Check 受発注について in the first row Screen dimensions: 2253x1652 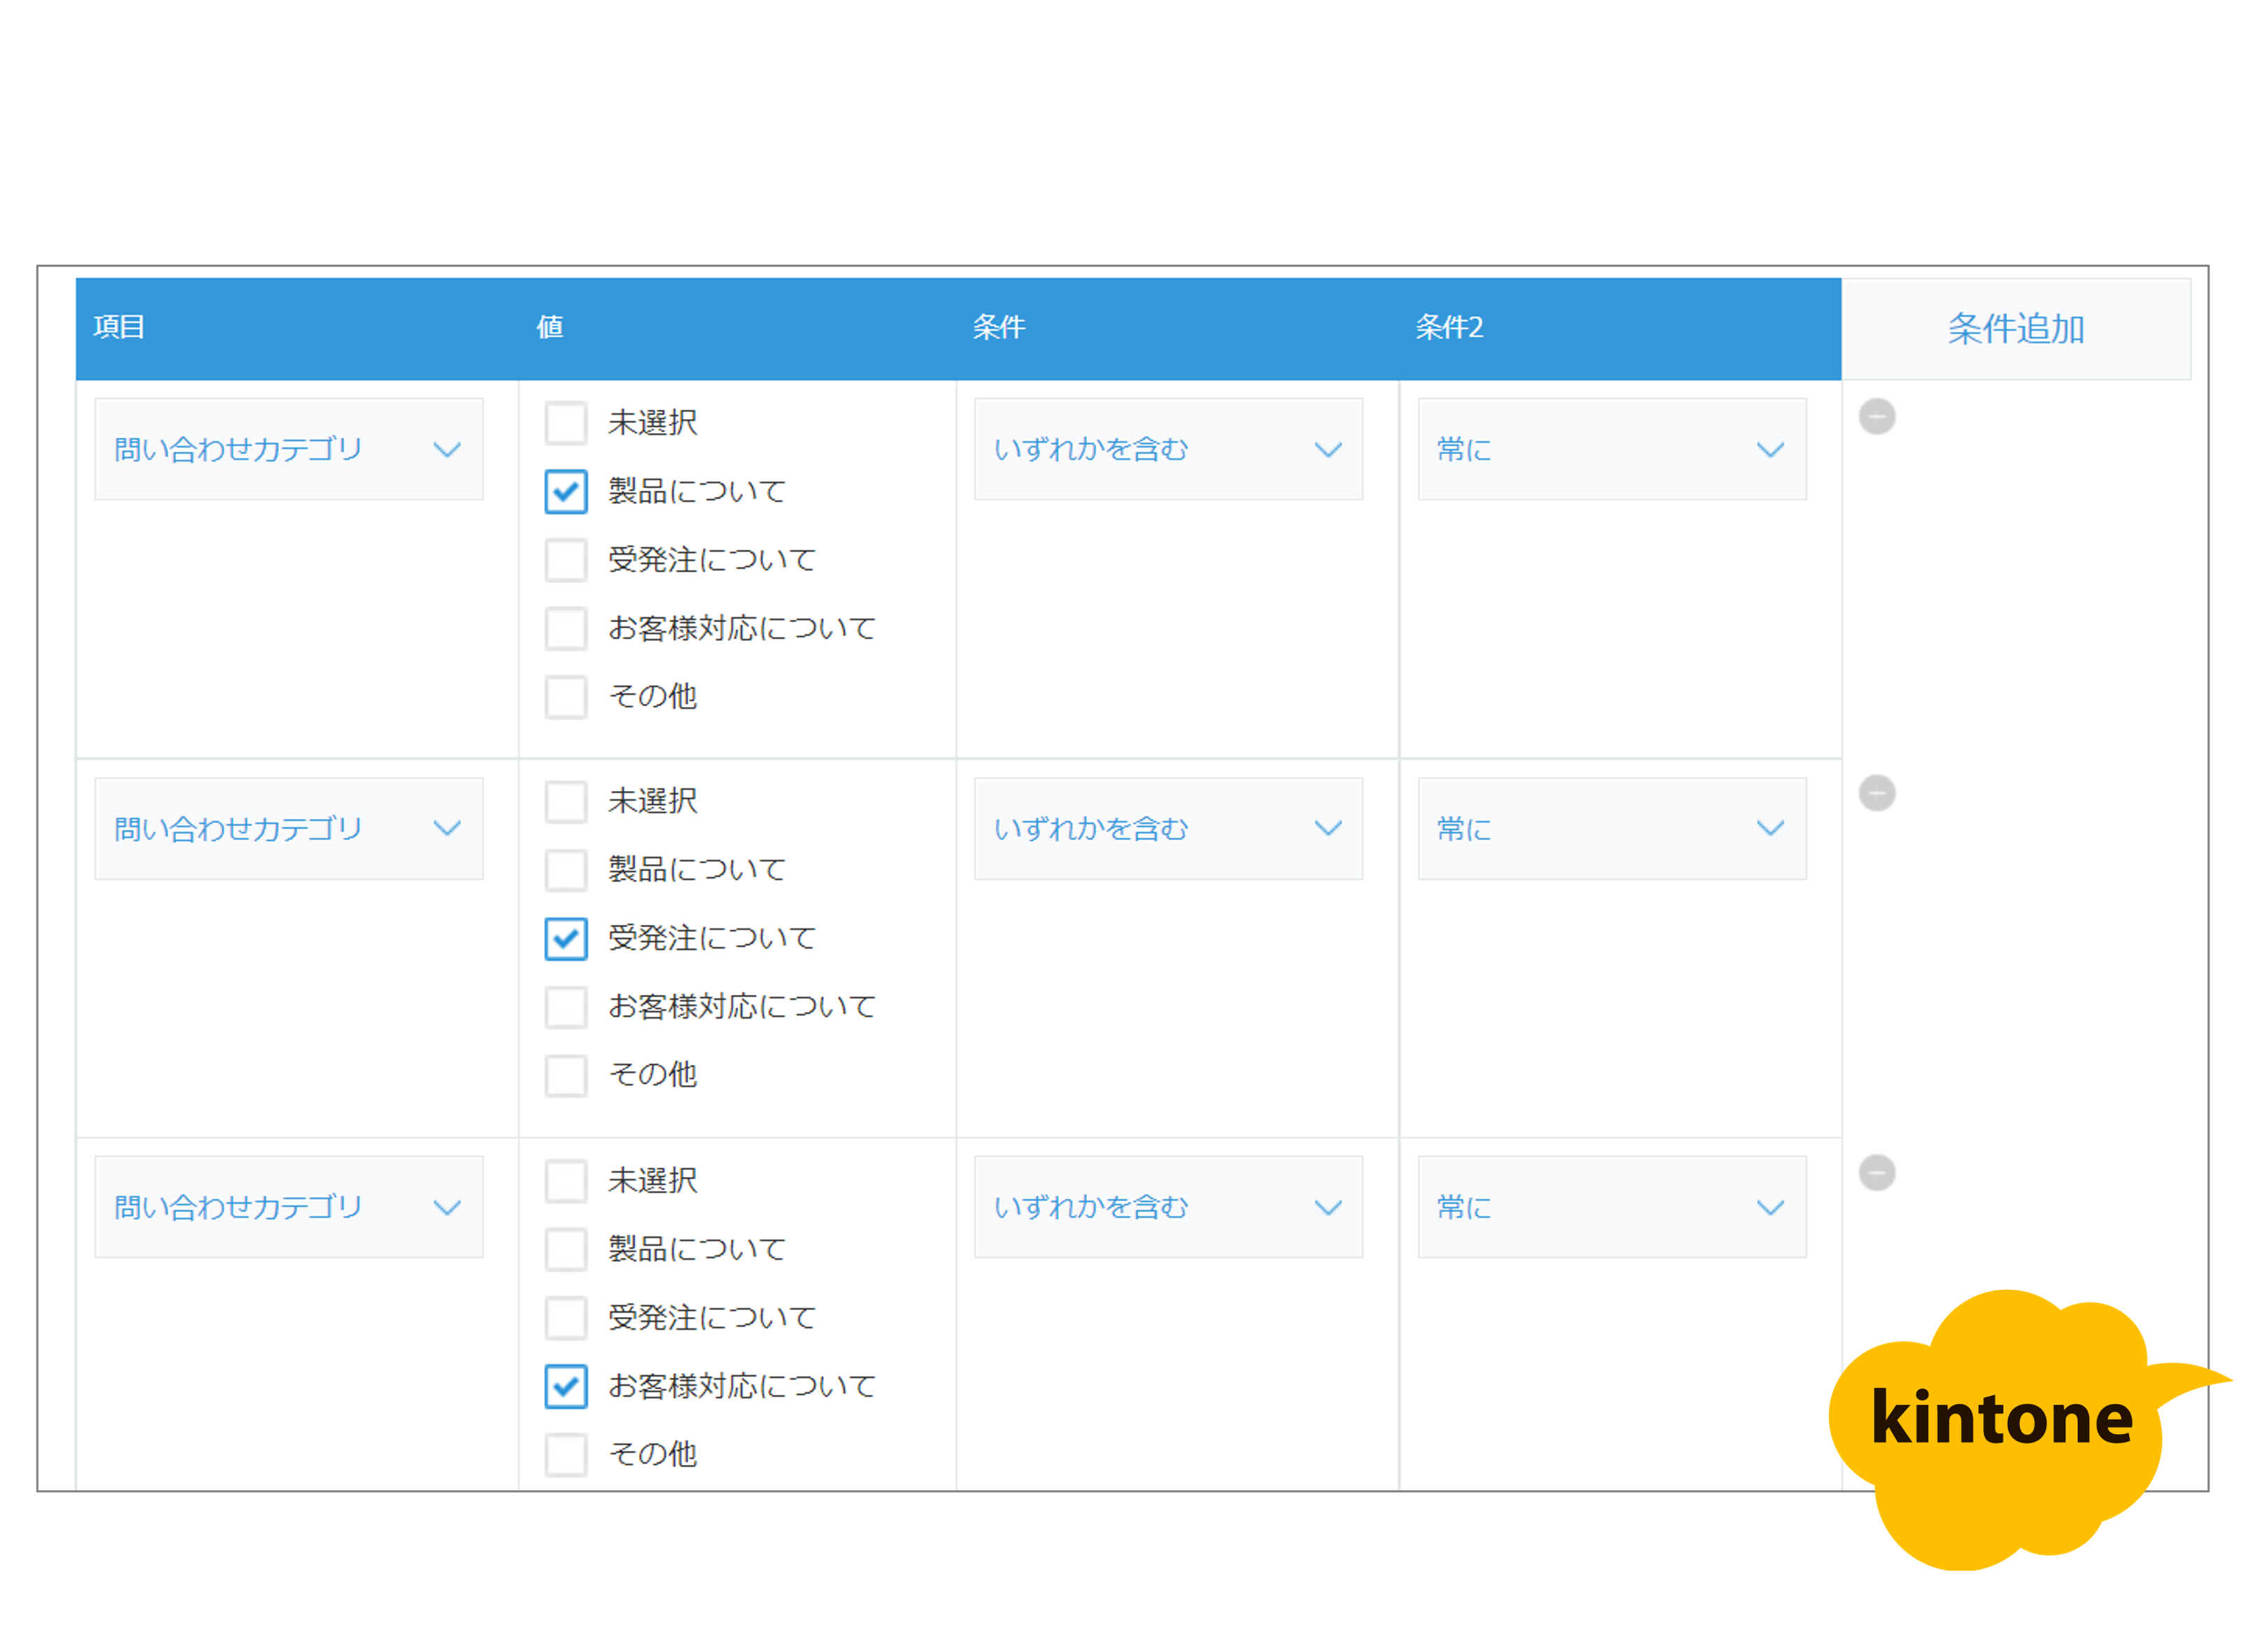566,560
